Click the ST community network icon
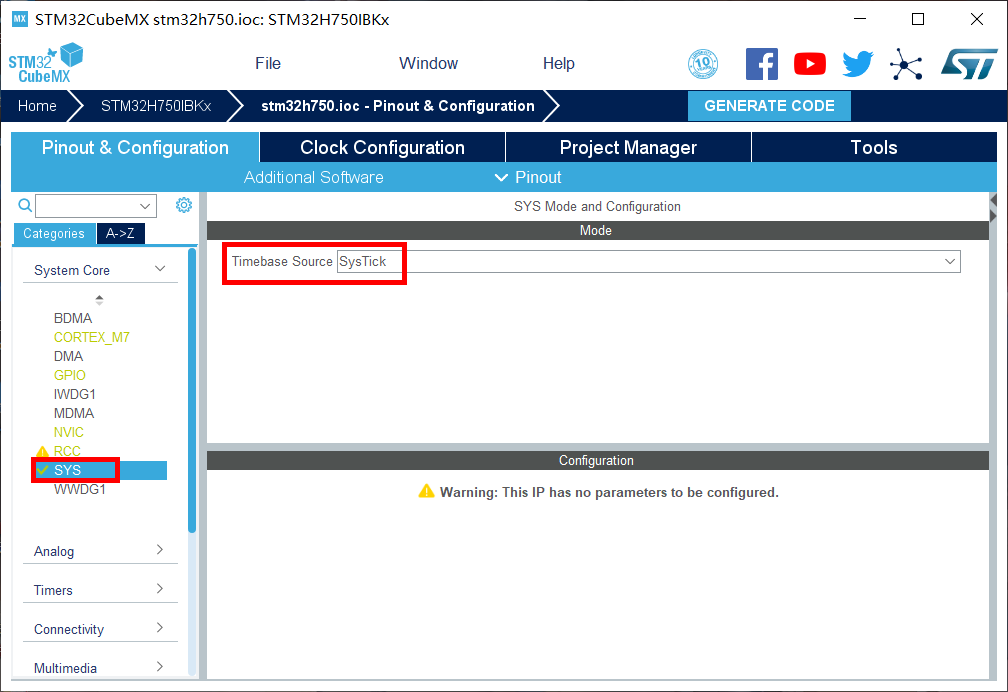 906,64
